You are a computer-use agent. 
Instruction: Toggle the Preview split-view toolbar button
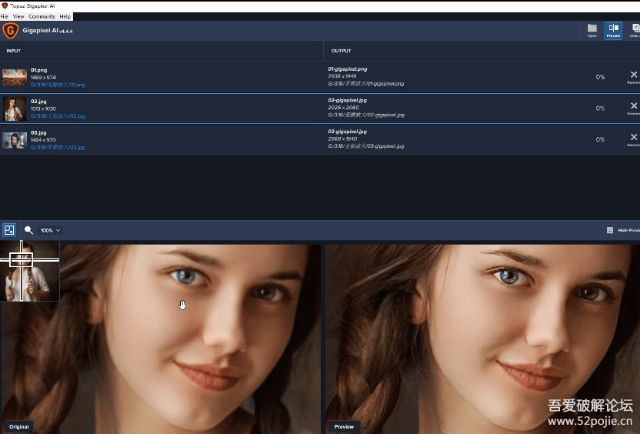click(613, 31)
